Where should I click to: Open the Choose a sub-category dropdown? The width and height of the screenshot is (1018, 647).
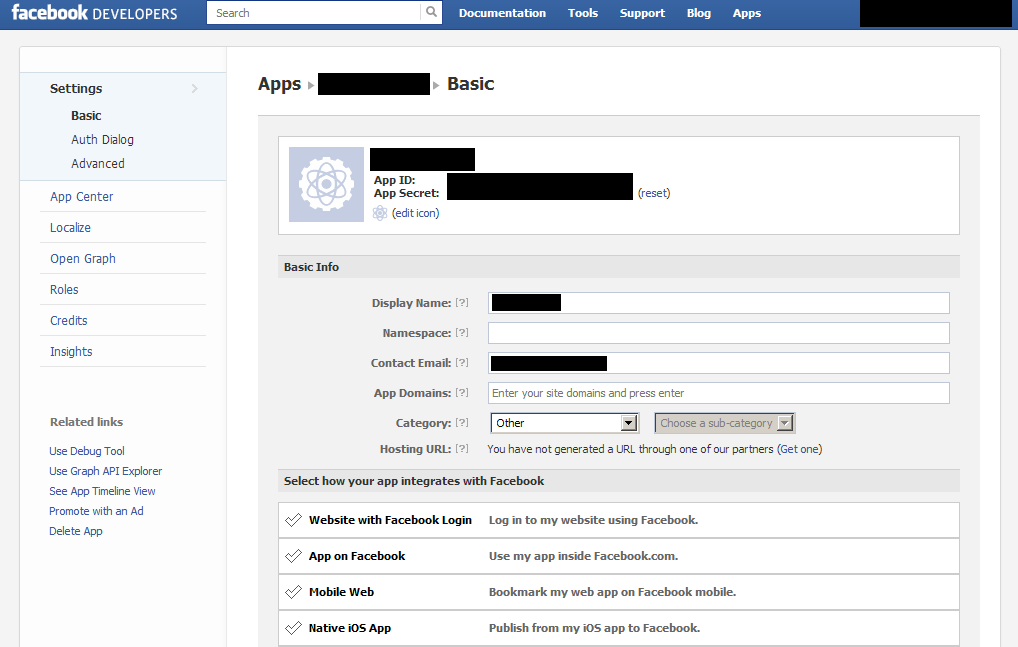point(725,423)
